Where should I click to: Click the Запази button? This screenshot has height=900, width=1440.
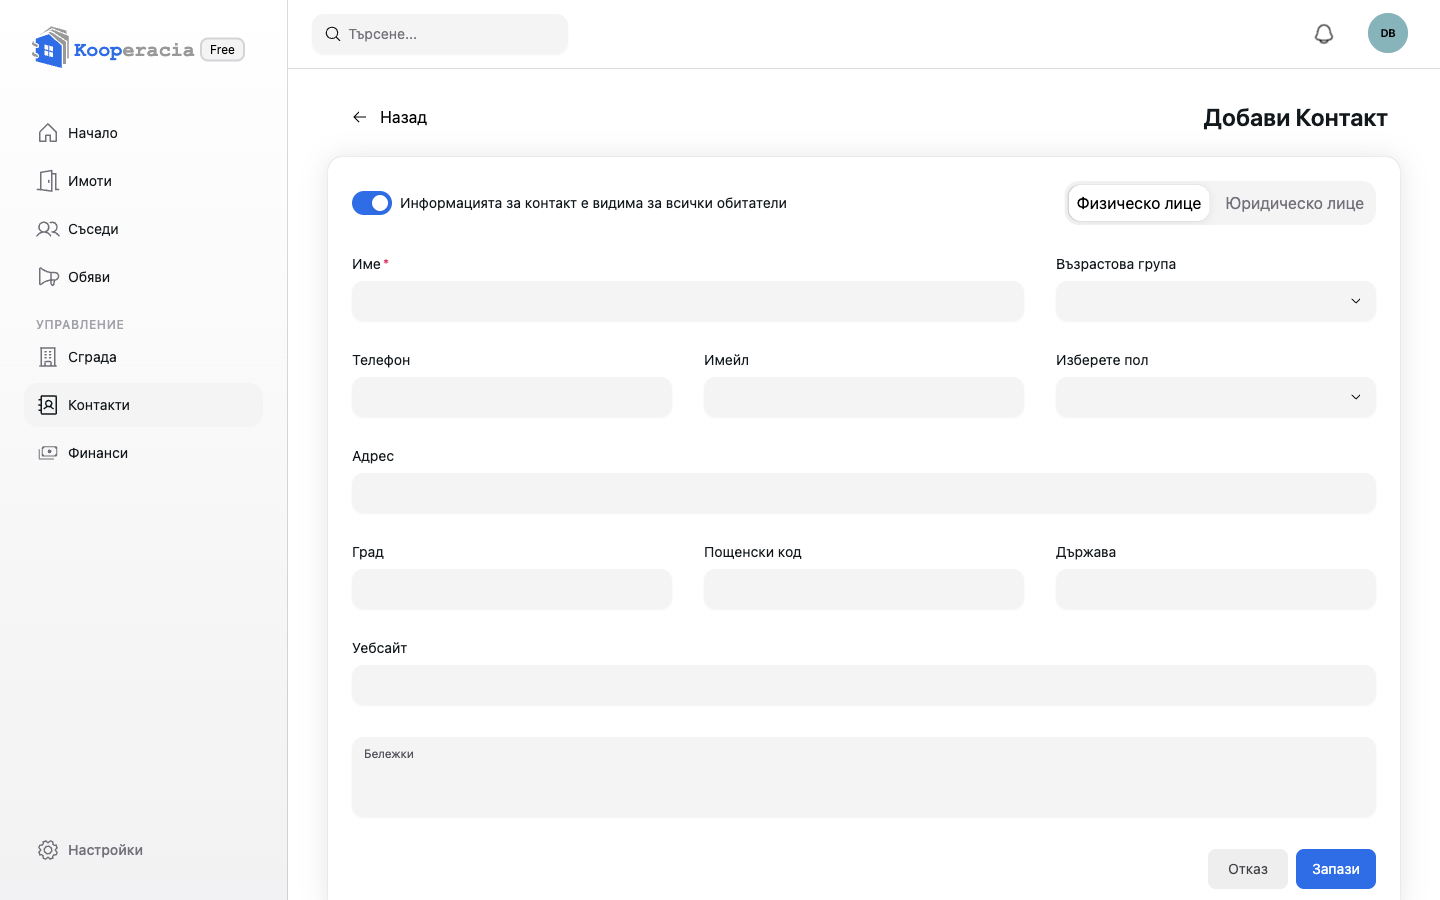pyautogui.click(x=1336, y=869)
